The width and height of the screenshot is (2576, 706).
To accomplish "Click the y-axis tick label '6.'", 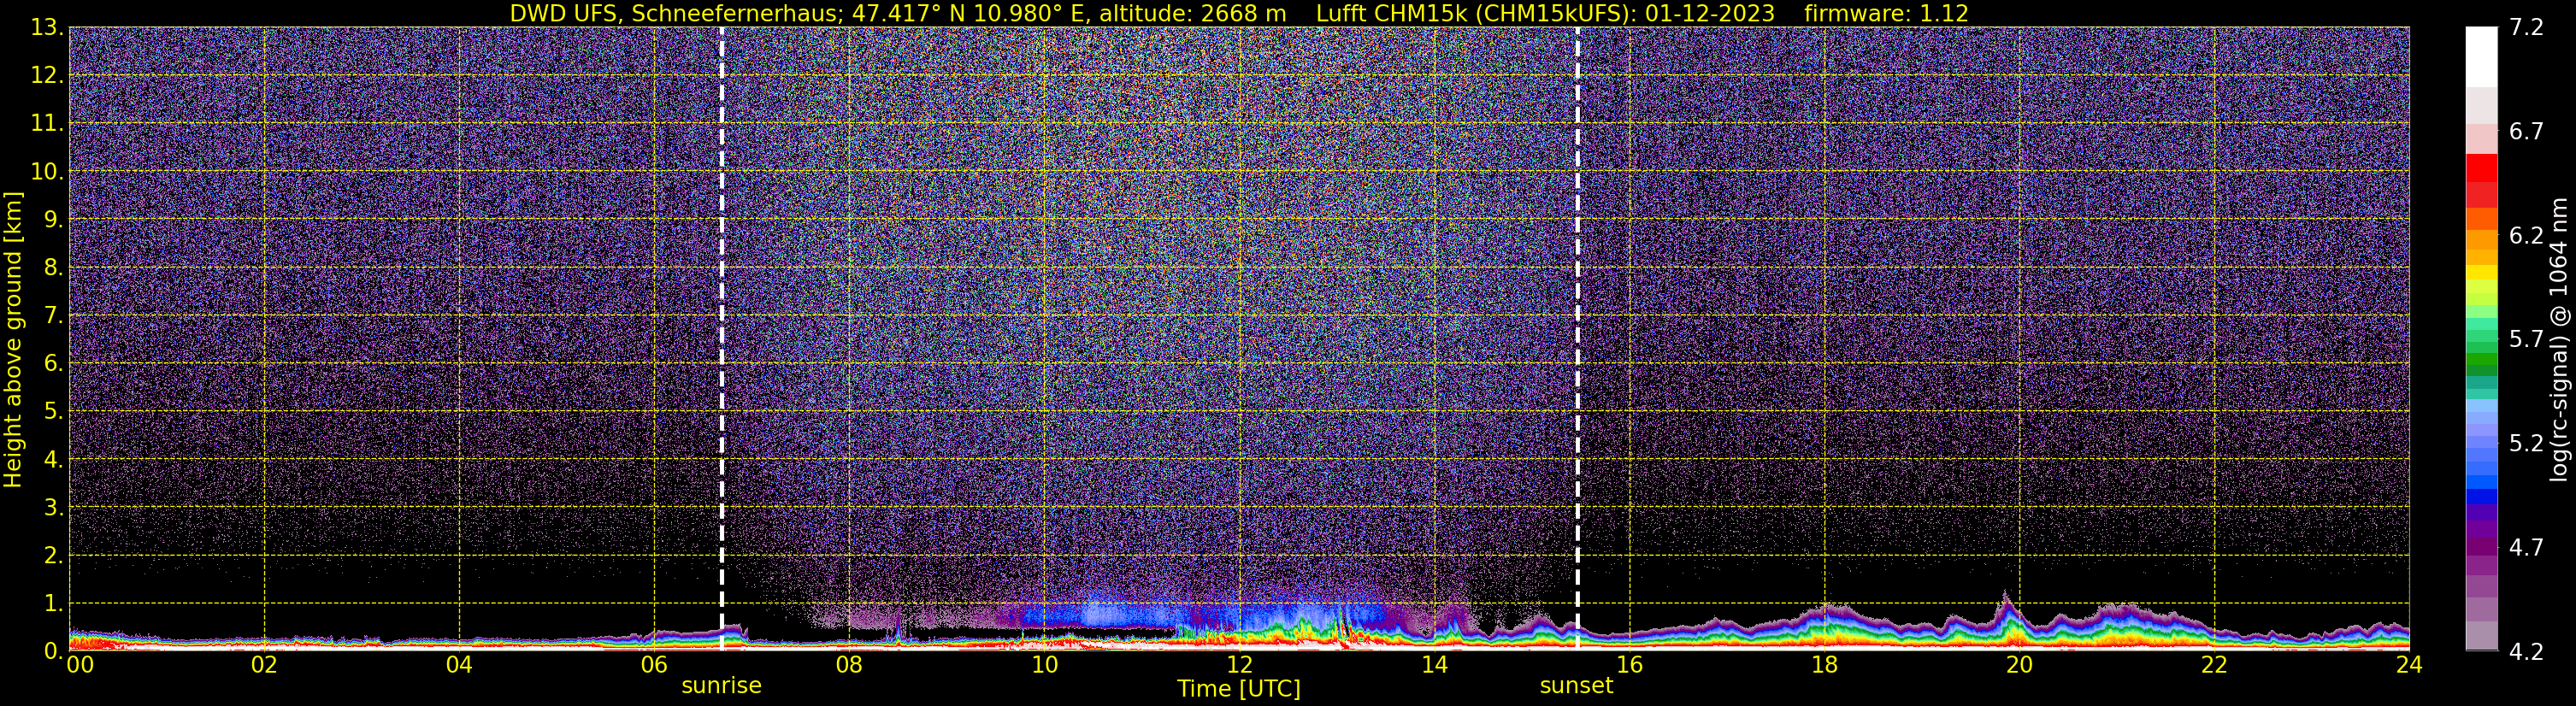I will 53,364.
